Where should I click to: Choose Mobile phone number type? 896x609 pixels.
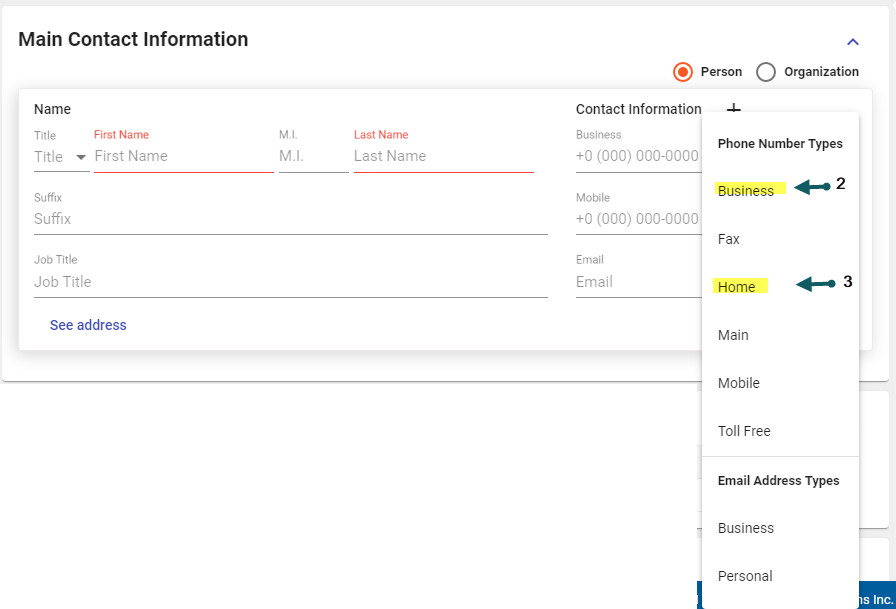(739, 383)
